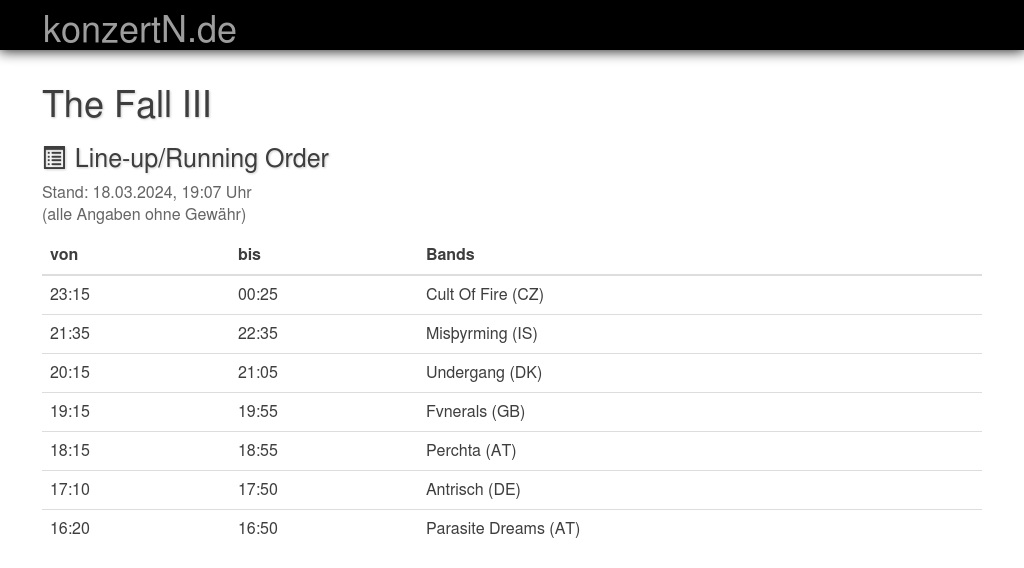Viewport: 1024px width, 568px height.
Task: Select the Antrisch (DE) band entry
Action: coord(473,489)
